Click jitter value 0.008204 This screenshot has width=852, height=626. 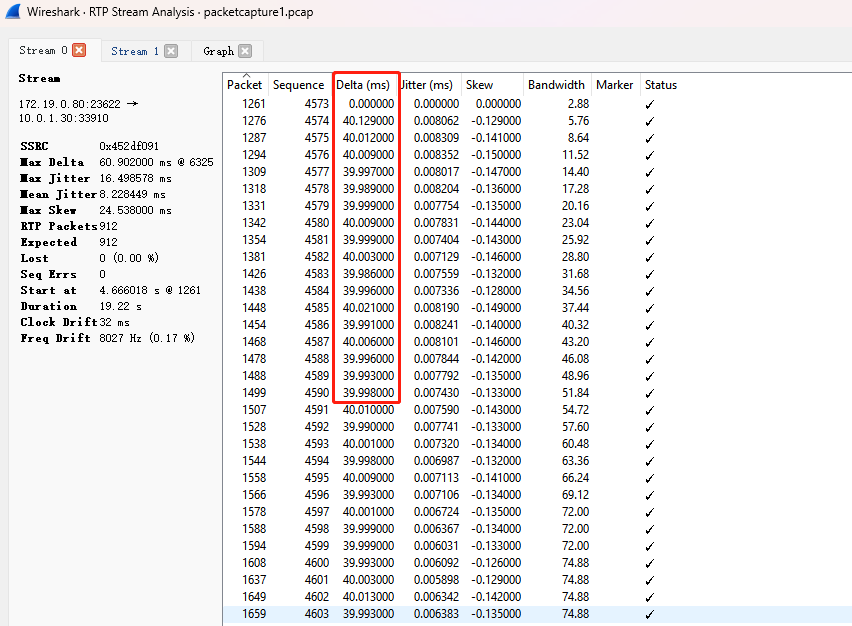point(436,189)
